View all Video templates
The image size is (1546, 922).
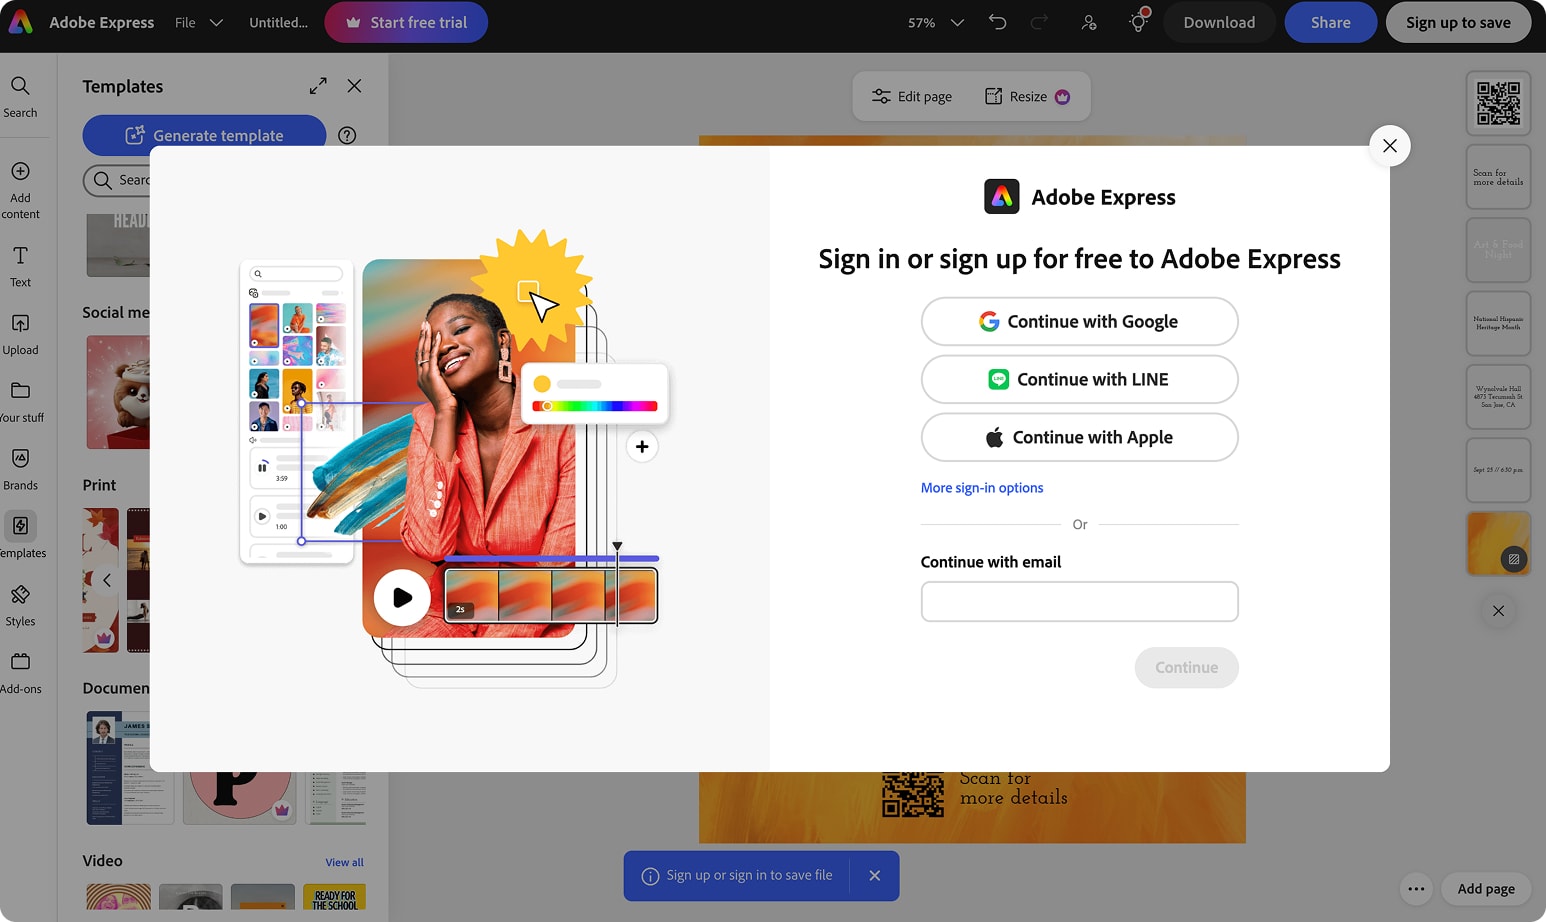tap(344, 862)
